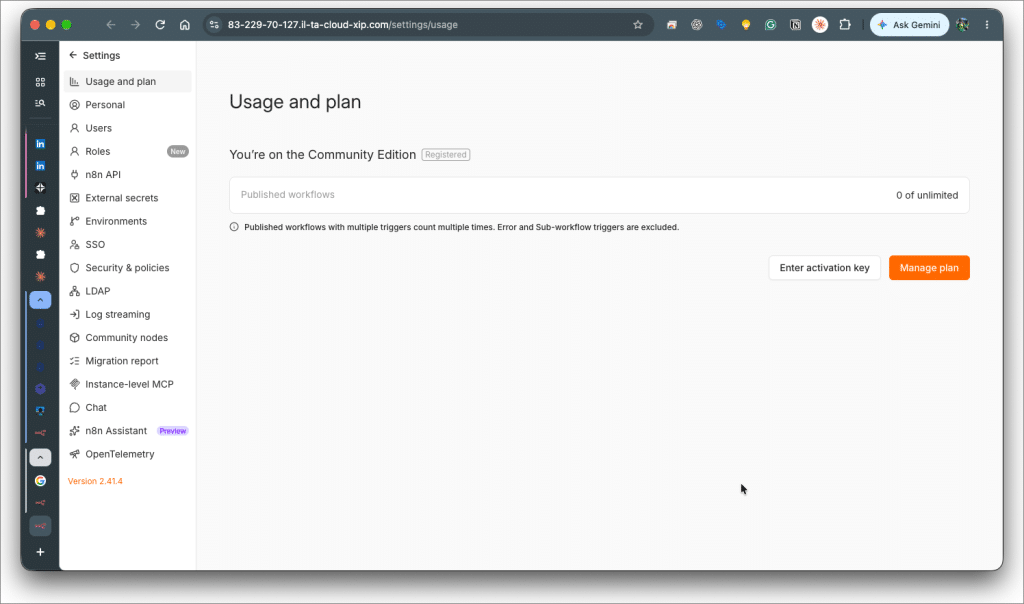Image resolution: width=1024 pixels, height=604 pixels.
Task: Open the tab groups grid icon
Action: click(x=40, y=82)
